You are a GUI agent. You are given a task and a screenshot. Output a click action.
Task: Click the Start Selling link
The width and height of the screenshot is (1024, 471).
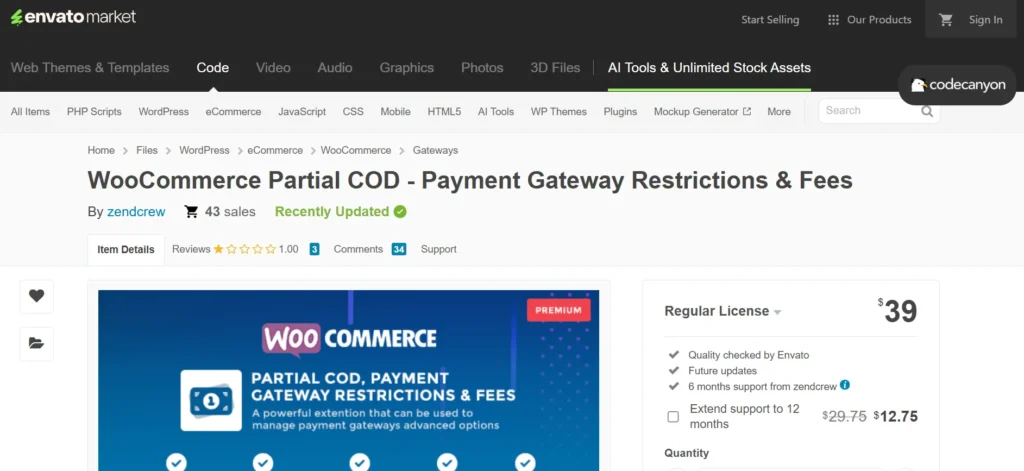[770, 19]
